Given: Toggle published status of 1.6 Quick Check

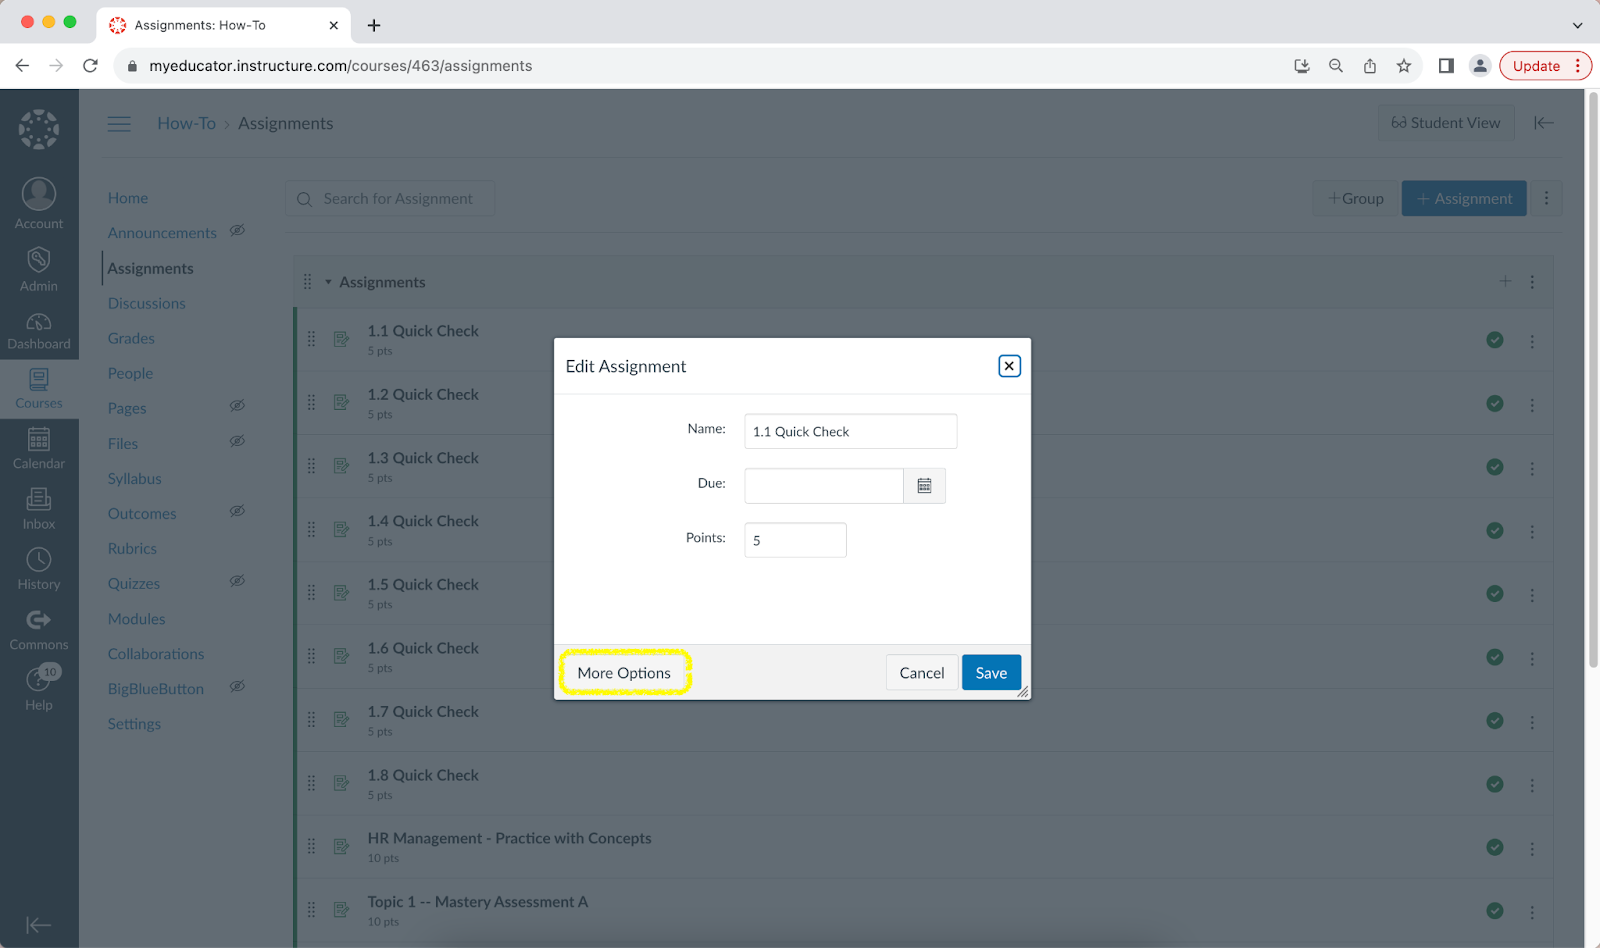Looking at the screenshot, I should [1495, 657].
